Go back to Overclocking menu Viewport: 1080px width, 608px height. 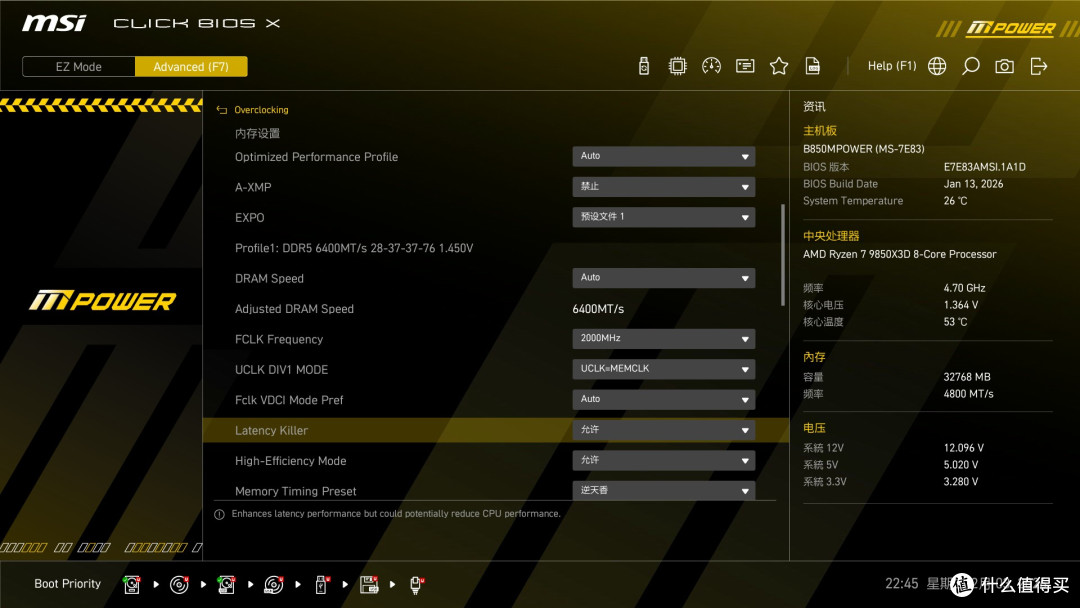tap(261, 110)
